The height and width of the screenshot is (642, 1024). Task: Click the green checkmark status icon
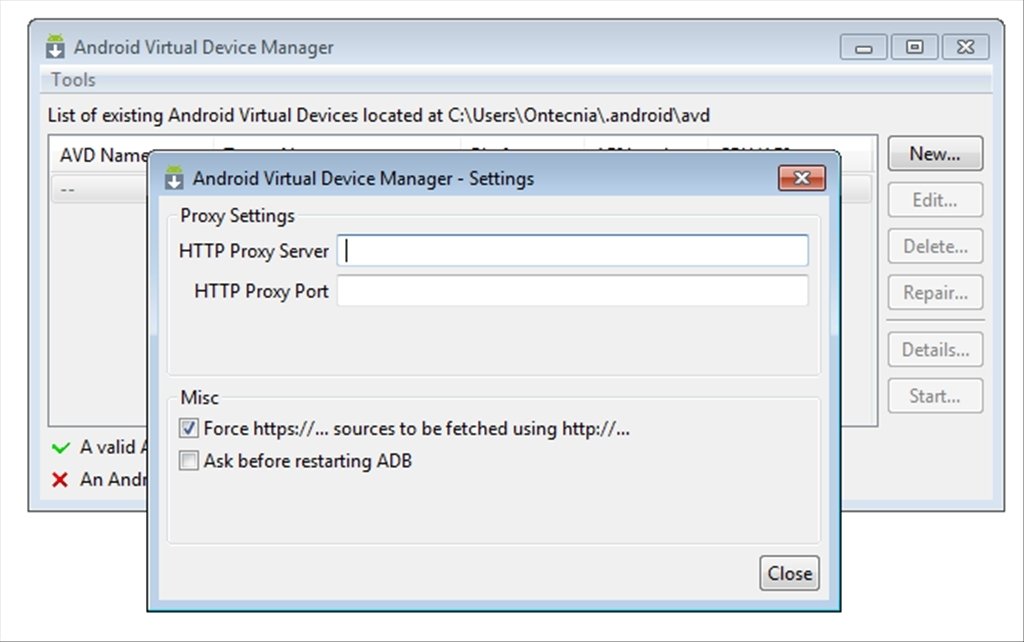60,447
